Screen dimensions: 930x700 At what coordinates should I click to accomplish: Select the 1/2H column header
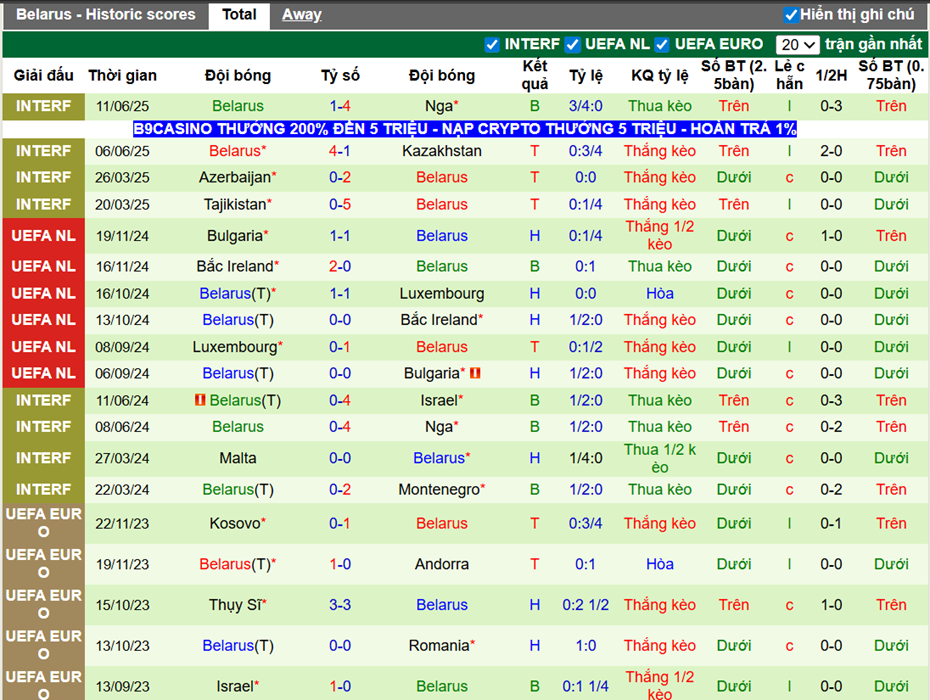click(x=831, y=75)
